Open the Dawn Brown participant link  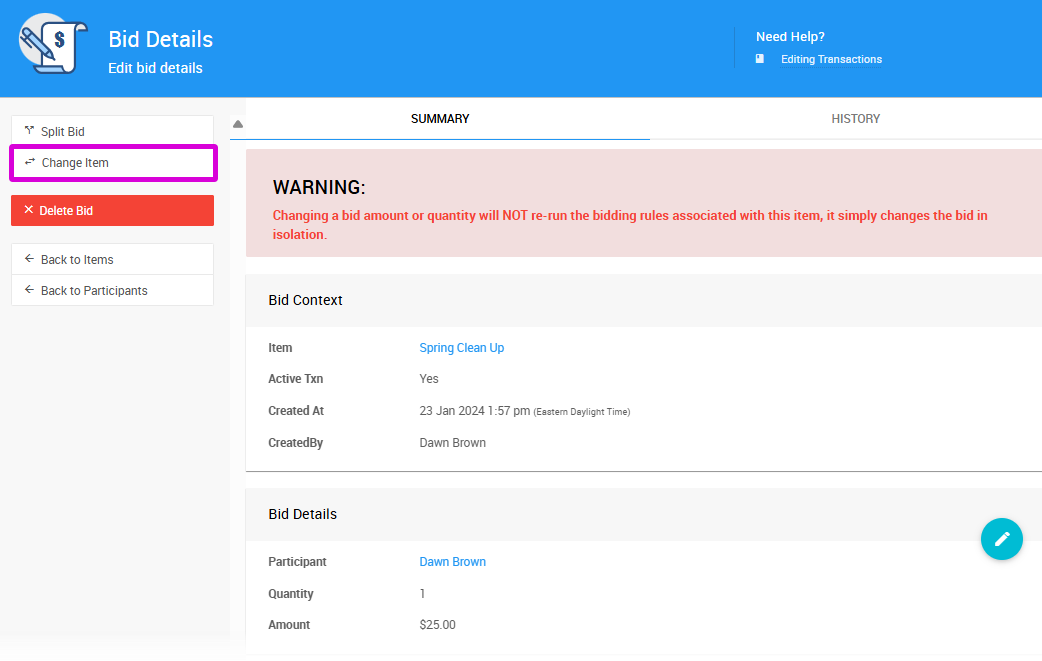[x=452, y=562]
